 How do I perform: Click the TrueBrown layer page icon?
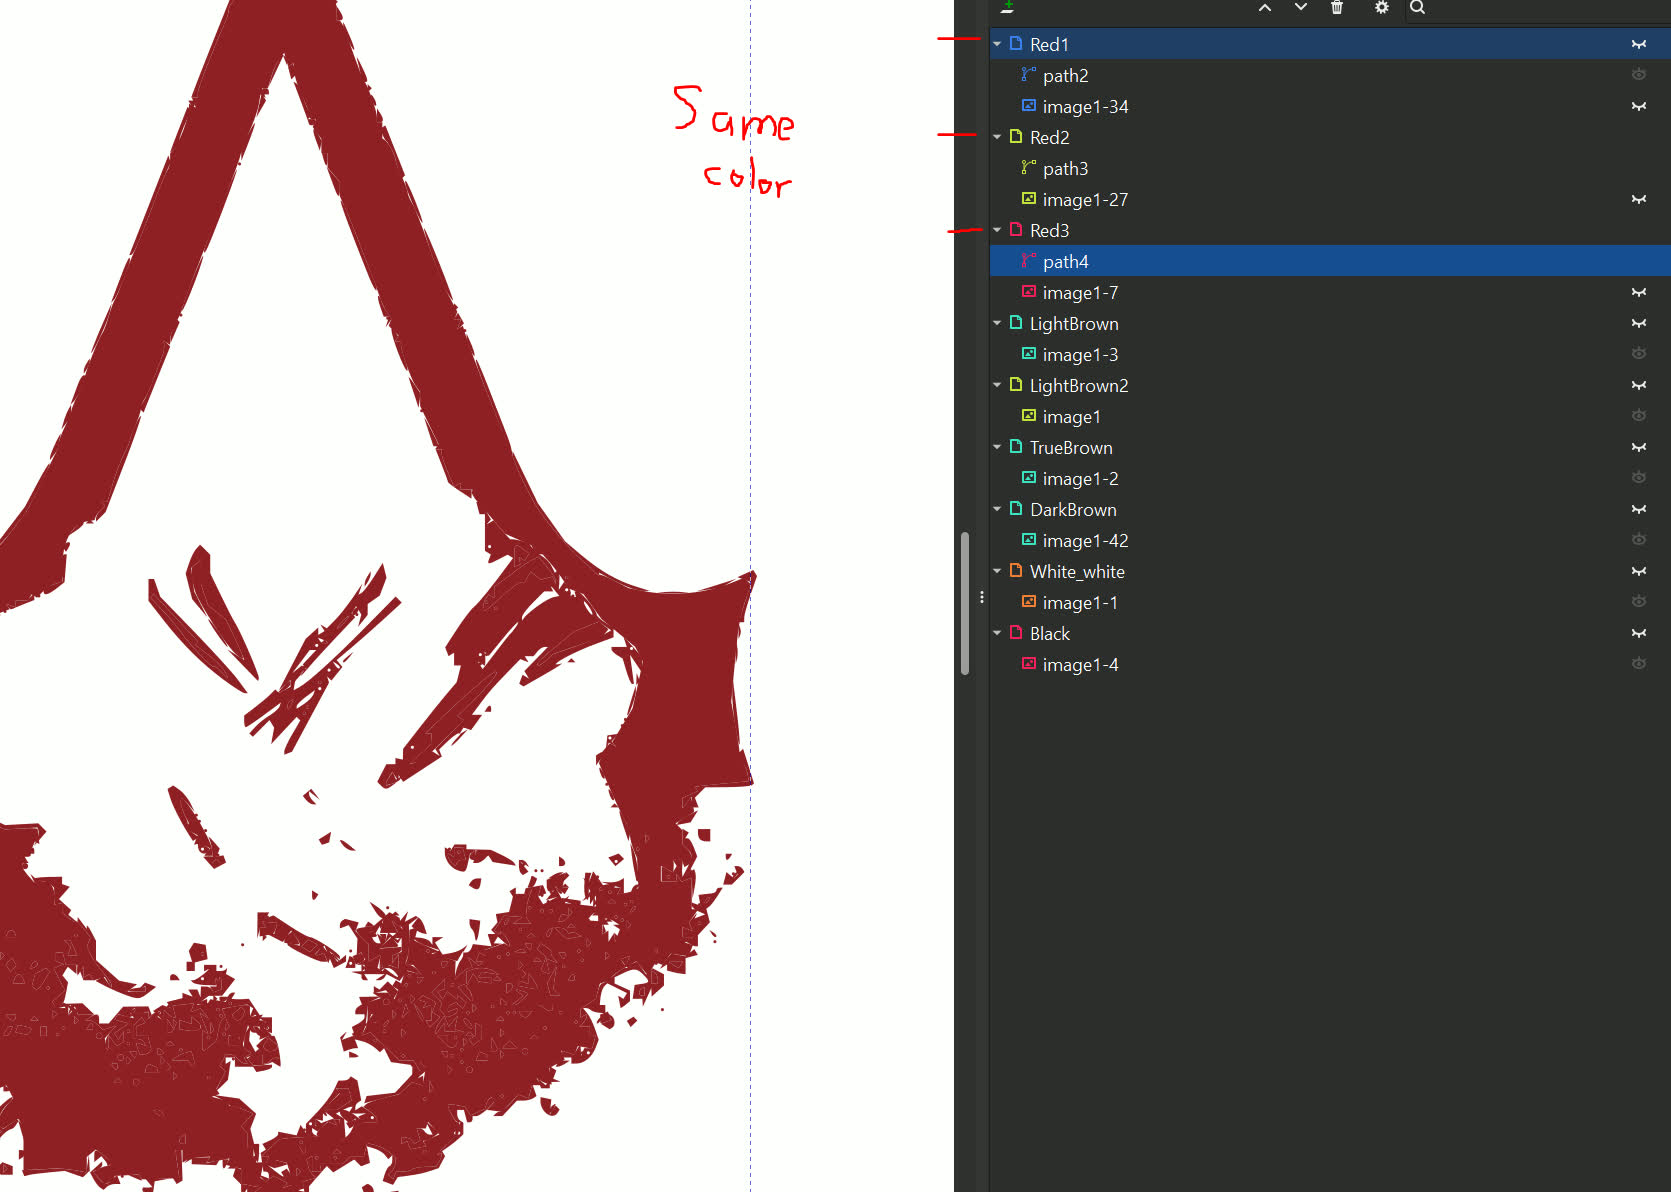[x=1016, y=446]
